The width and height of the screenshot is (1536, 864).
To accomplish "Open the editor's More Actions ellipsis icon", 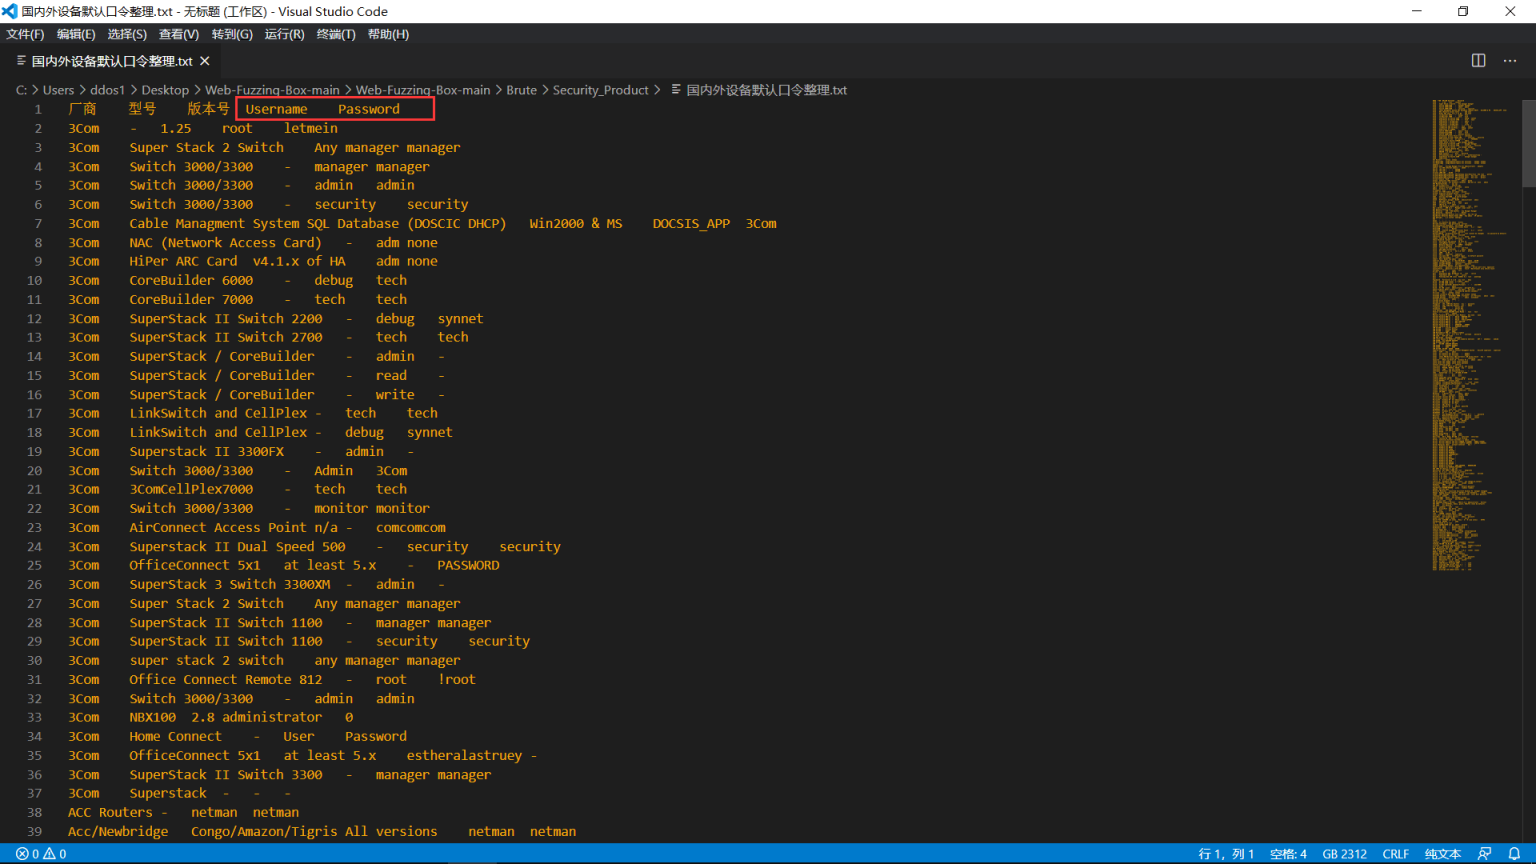I will click(x=1510, y=60).
